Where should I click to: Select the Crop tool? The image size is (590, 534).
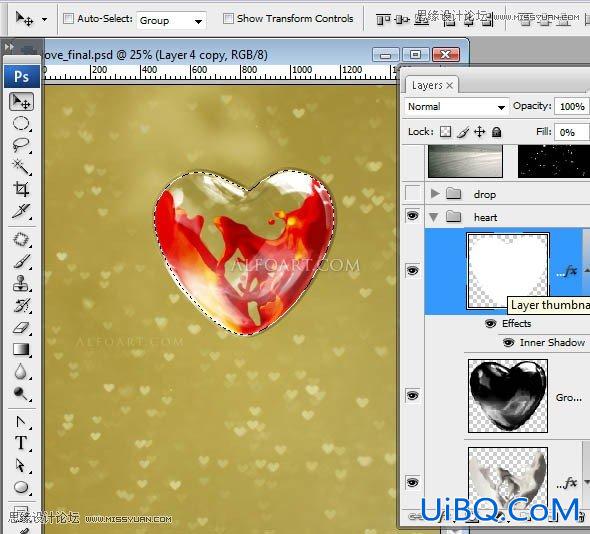21,189
